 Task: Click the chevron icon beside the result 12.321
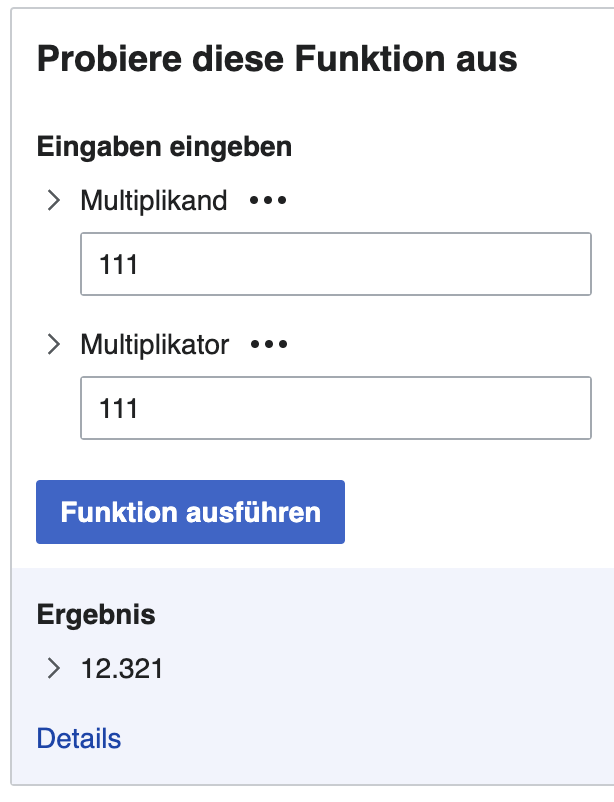click(55, 669)
